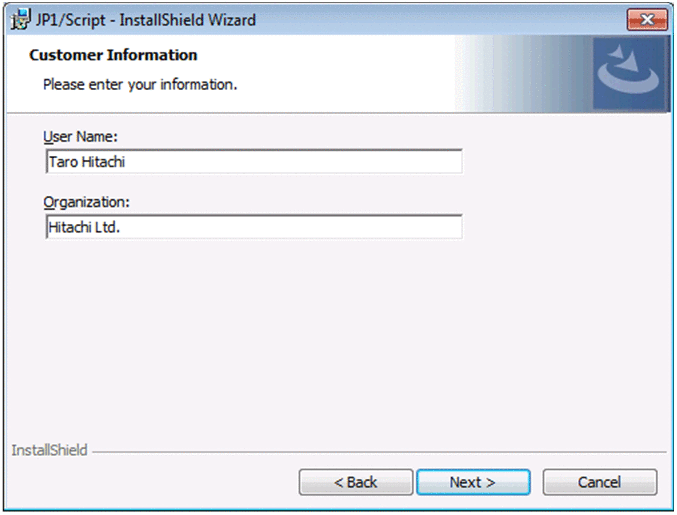
Task: Close the JP1/Script InstallShield Wizard window
Action: click(647, 20)
